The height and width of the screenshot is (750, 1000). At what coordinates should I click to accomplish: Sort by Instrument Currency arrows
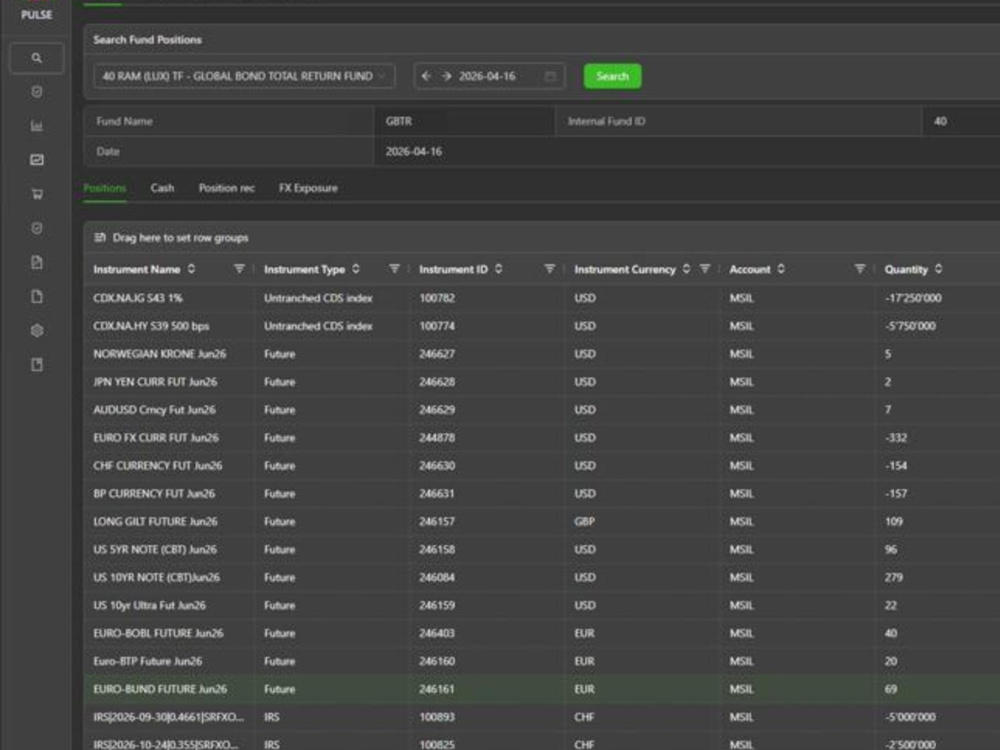click(686, 269)
